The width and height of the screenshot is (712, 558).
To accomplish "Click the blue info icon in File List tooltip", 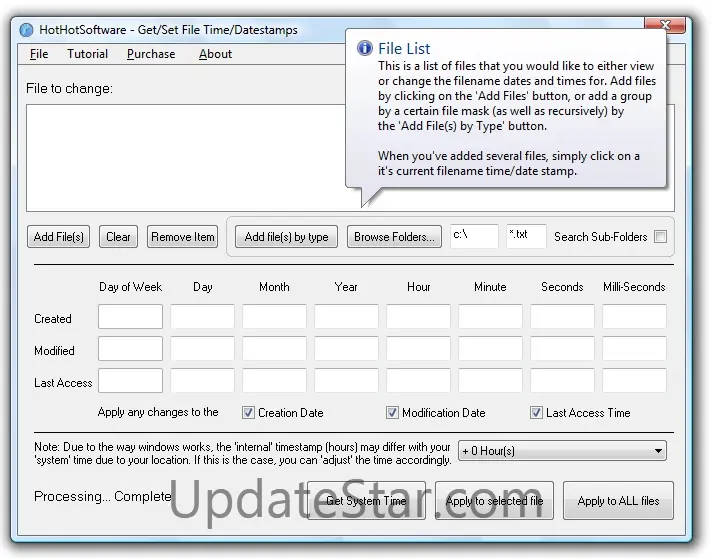I will pyautogui.click(x=365, y=48).
